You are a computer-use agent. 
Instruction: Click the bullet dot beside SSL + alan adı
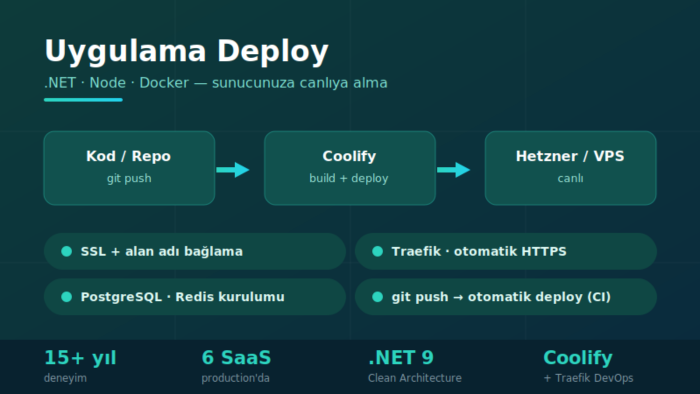[x=67, y=251]
